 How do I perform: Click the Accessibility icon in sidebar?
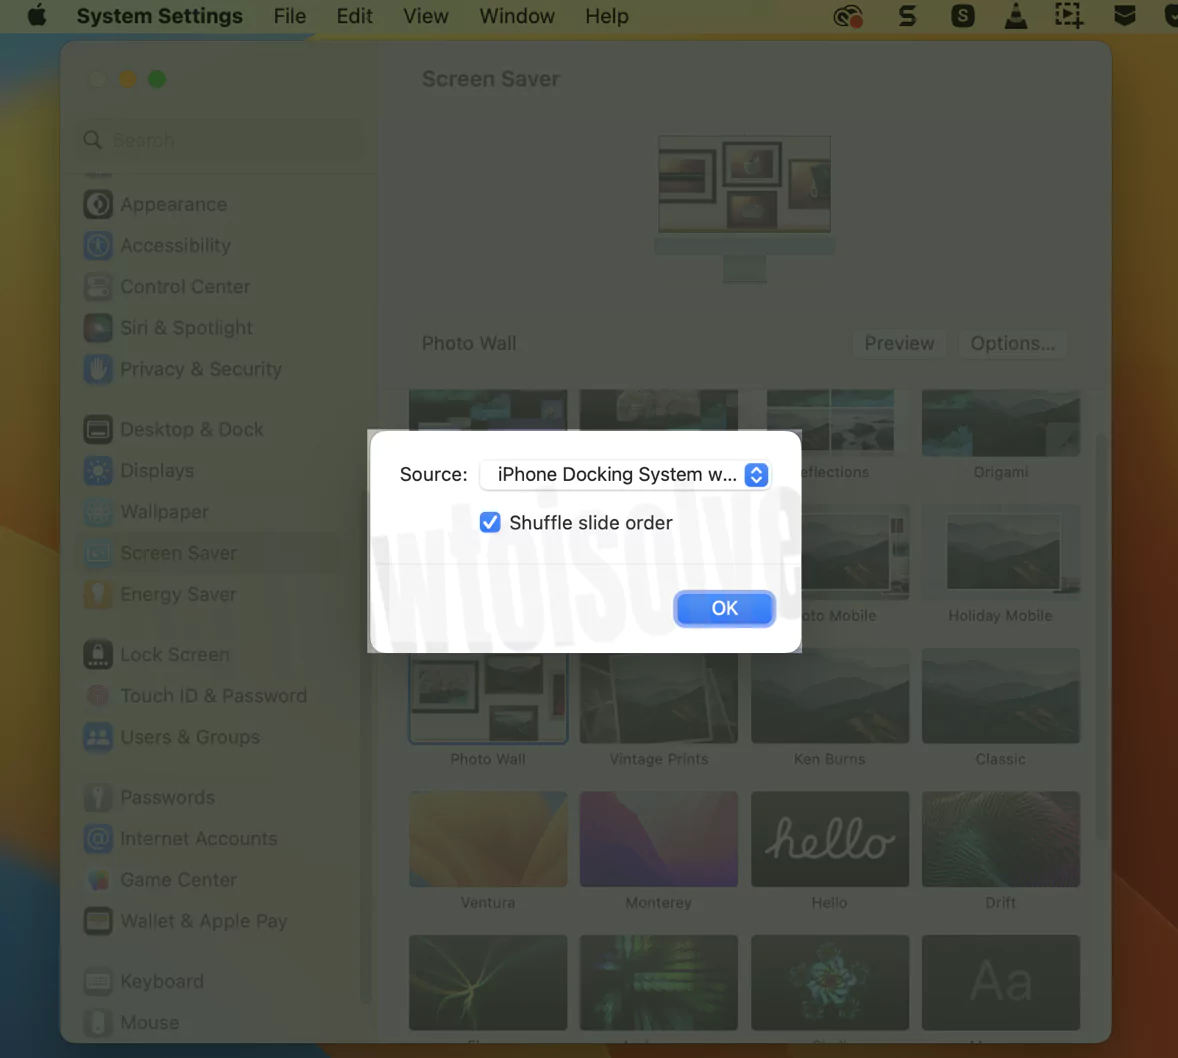coord(98,246)
